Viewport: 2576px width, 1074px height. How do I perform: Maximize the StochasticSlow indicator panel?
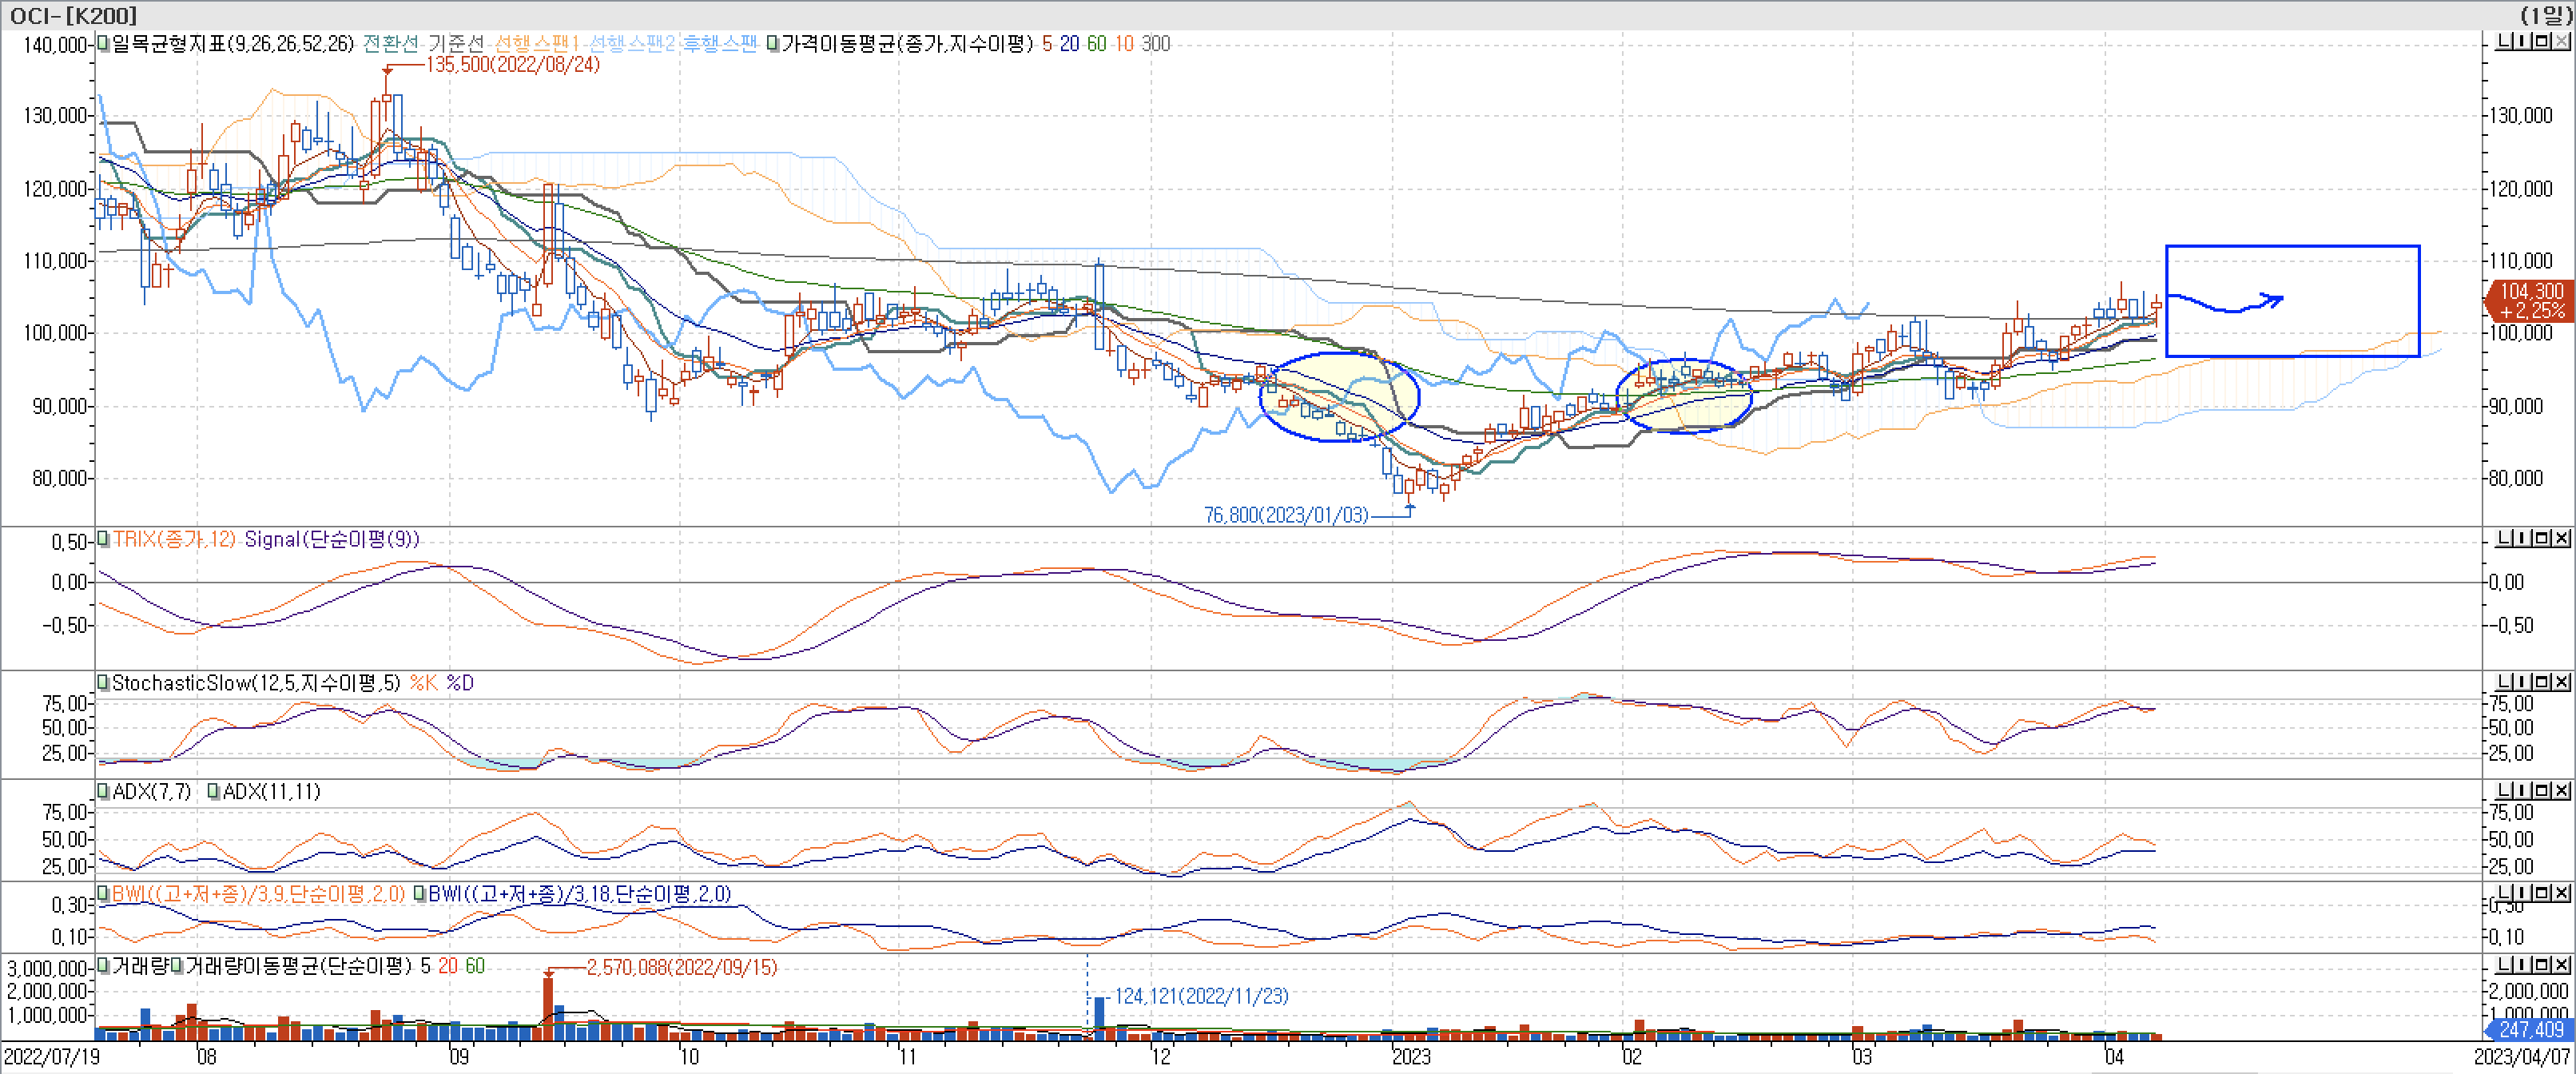click(x=2542, y=682)
